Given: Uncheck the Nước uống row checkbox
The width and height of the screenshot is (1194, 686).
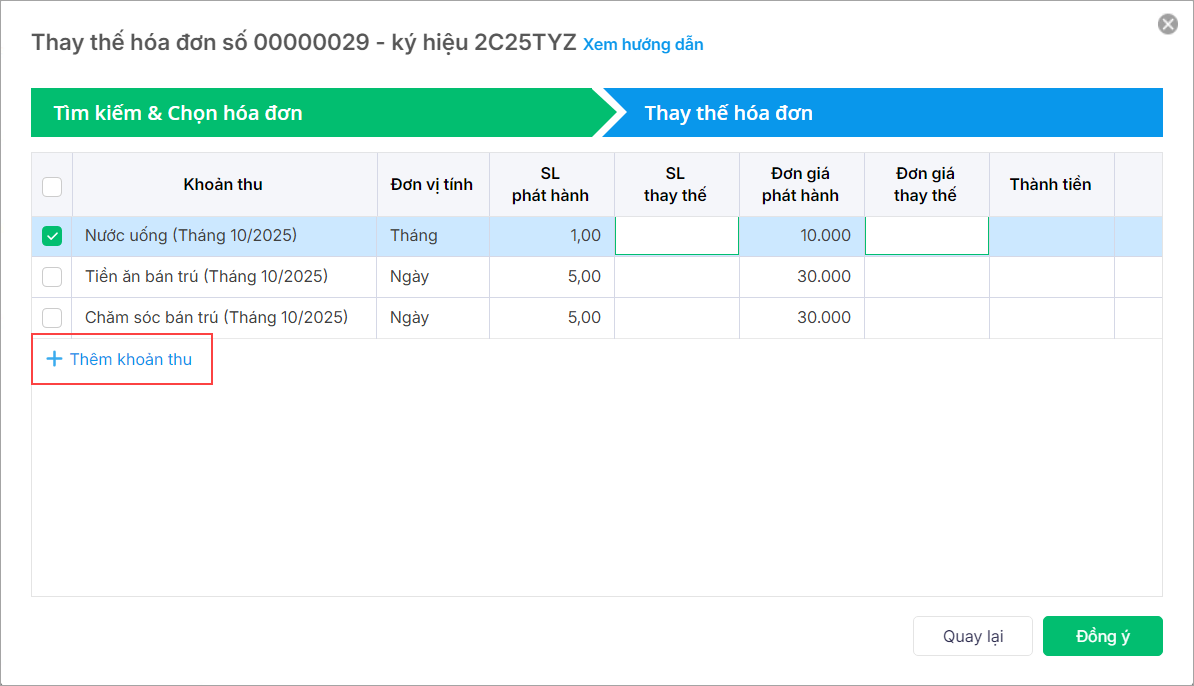Looking at the screenshot, I should [x=52, y=236].
